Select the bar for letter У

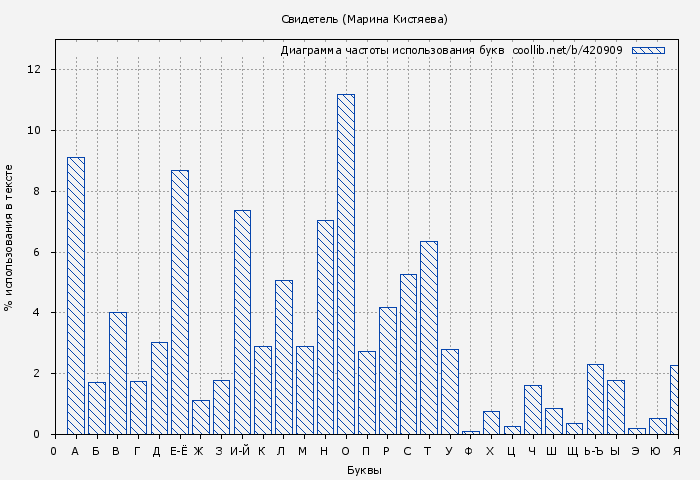(450, 391)
